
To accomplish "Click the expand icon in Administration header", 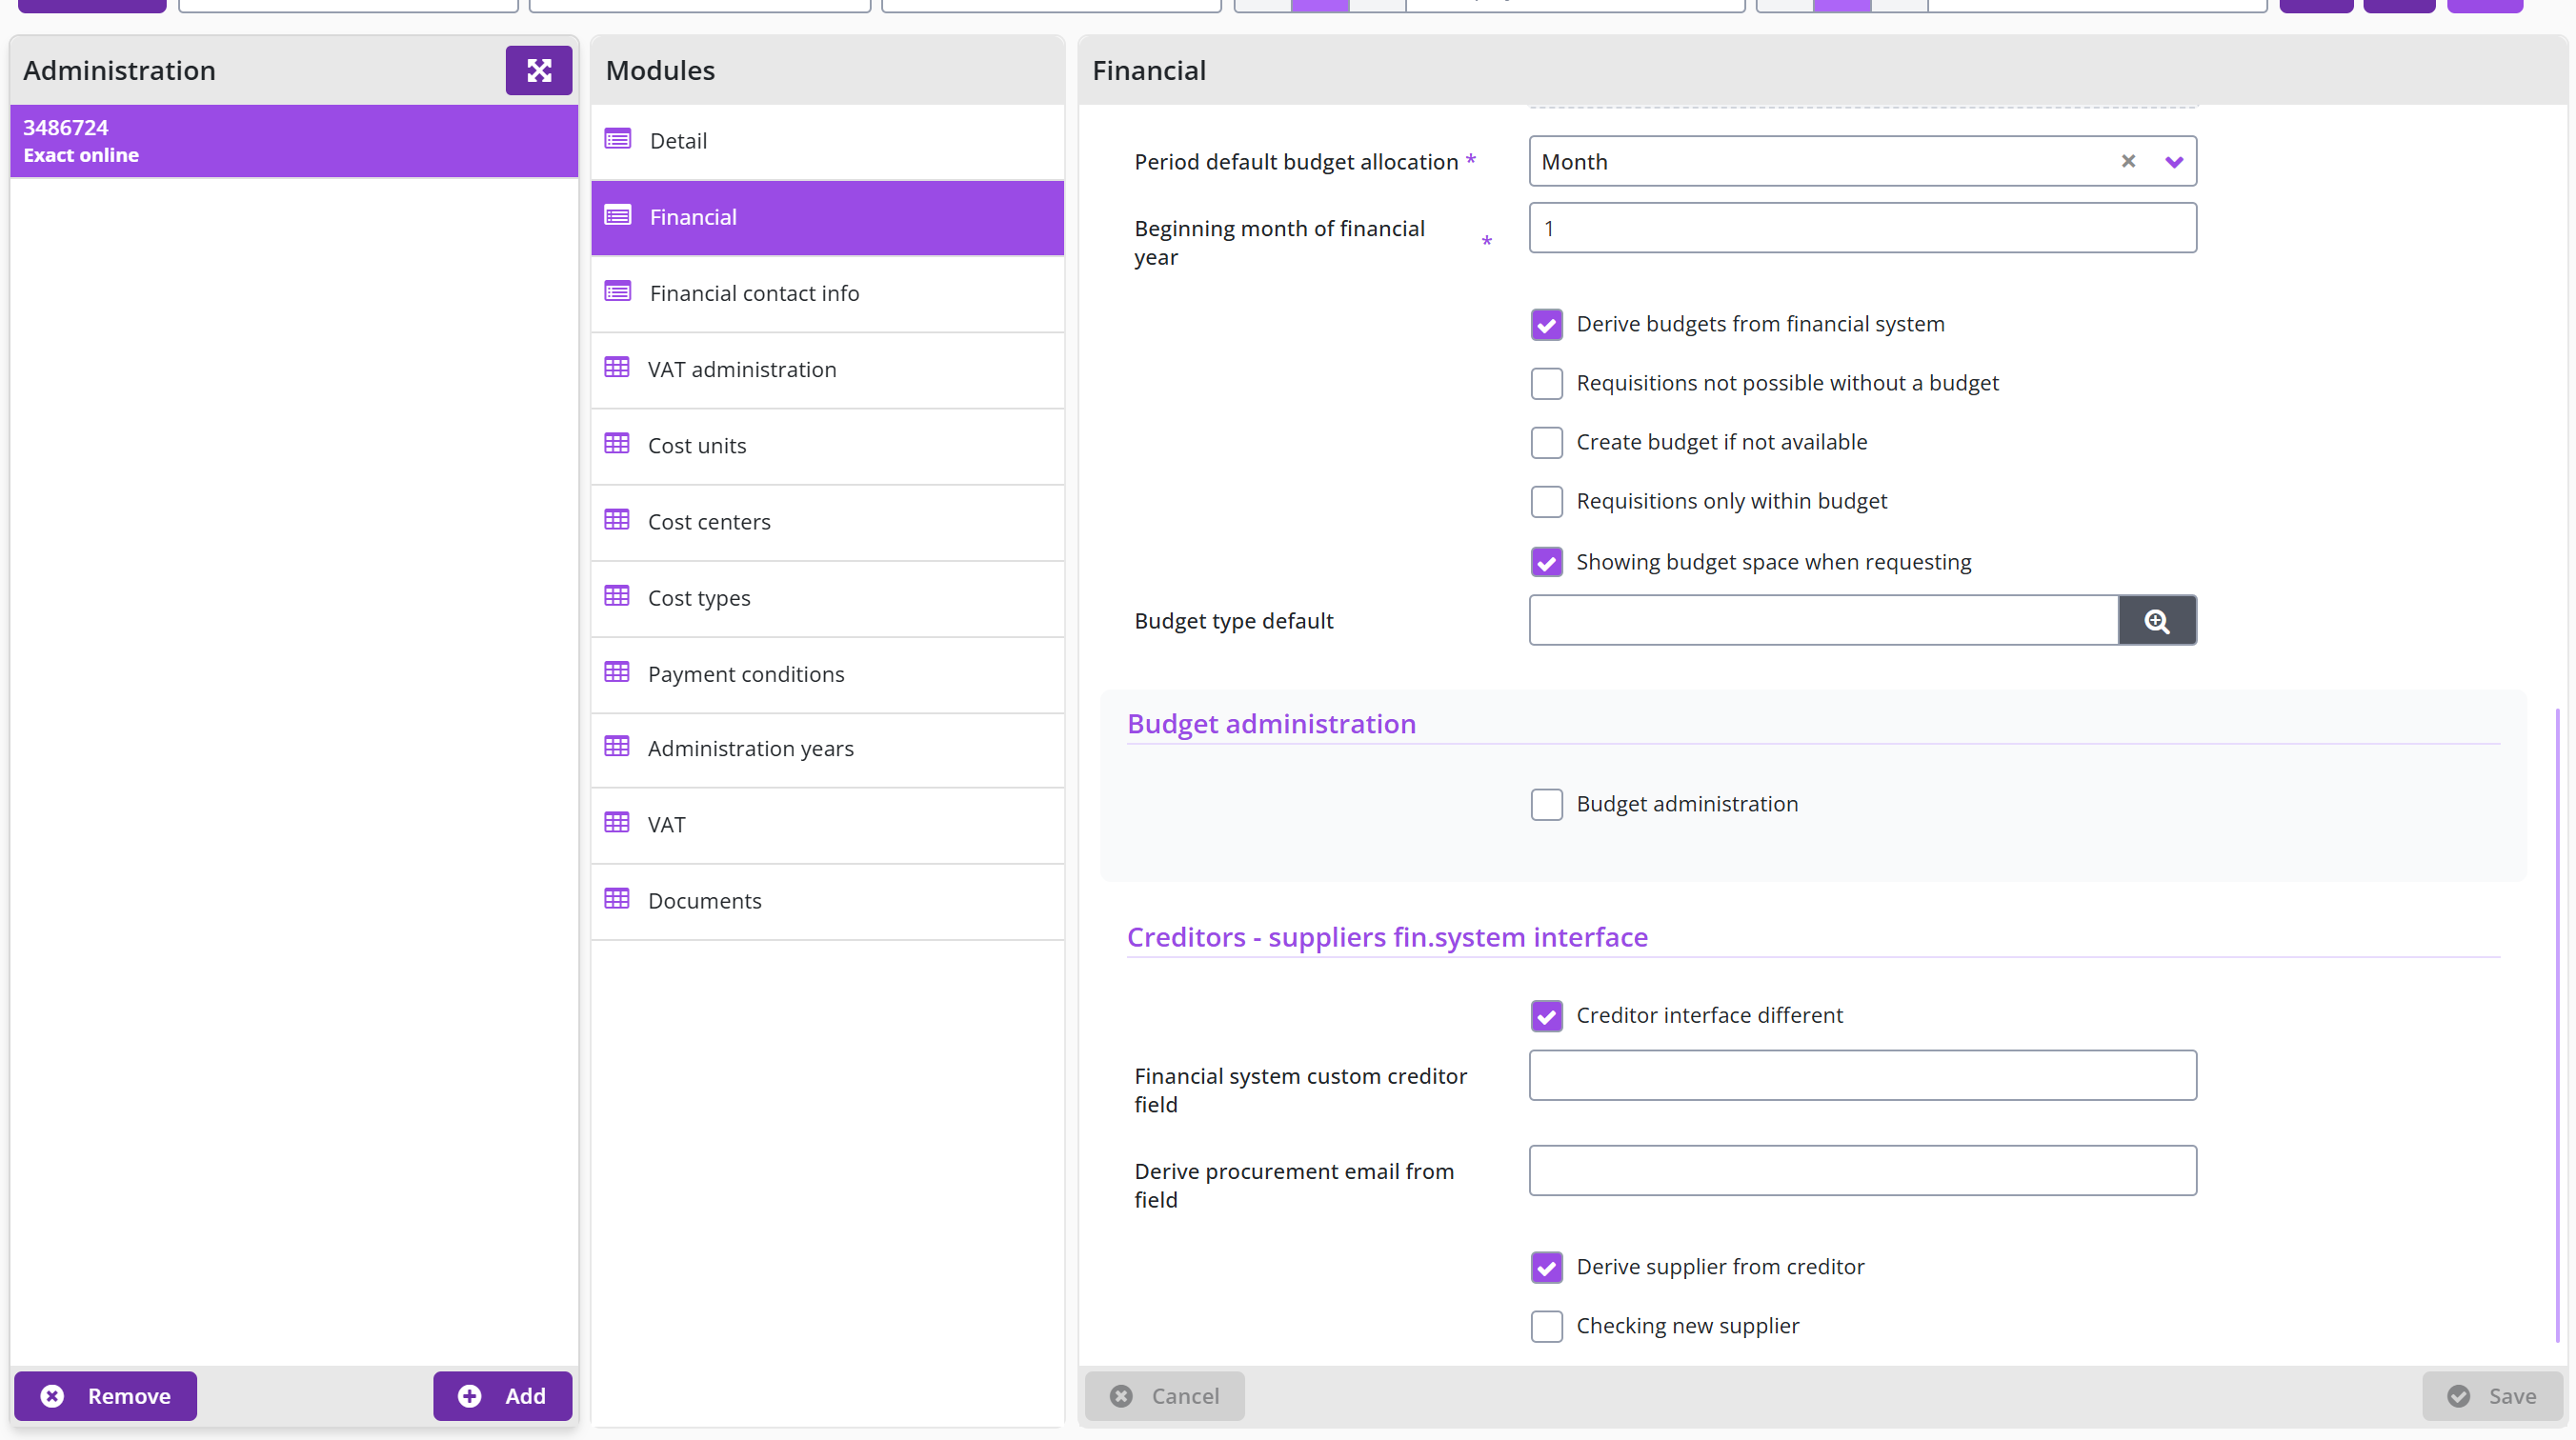I will [x=538, y=70].
